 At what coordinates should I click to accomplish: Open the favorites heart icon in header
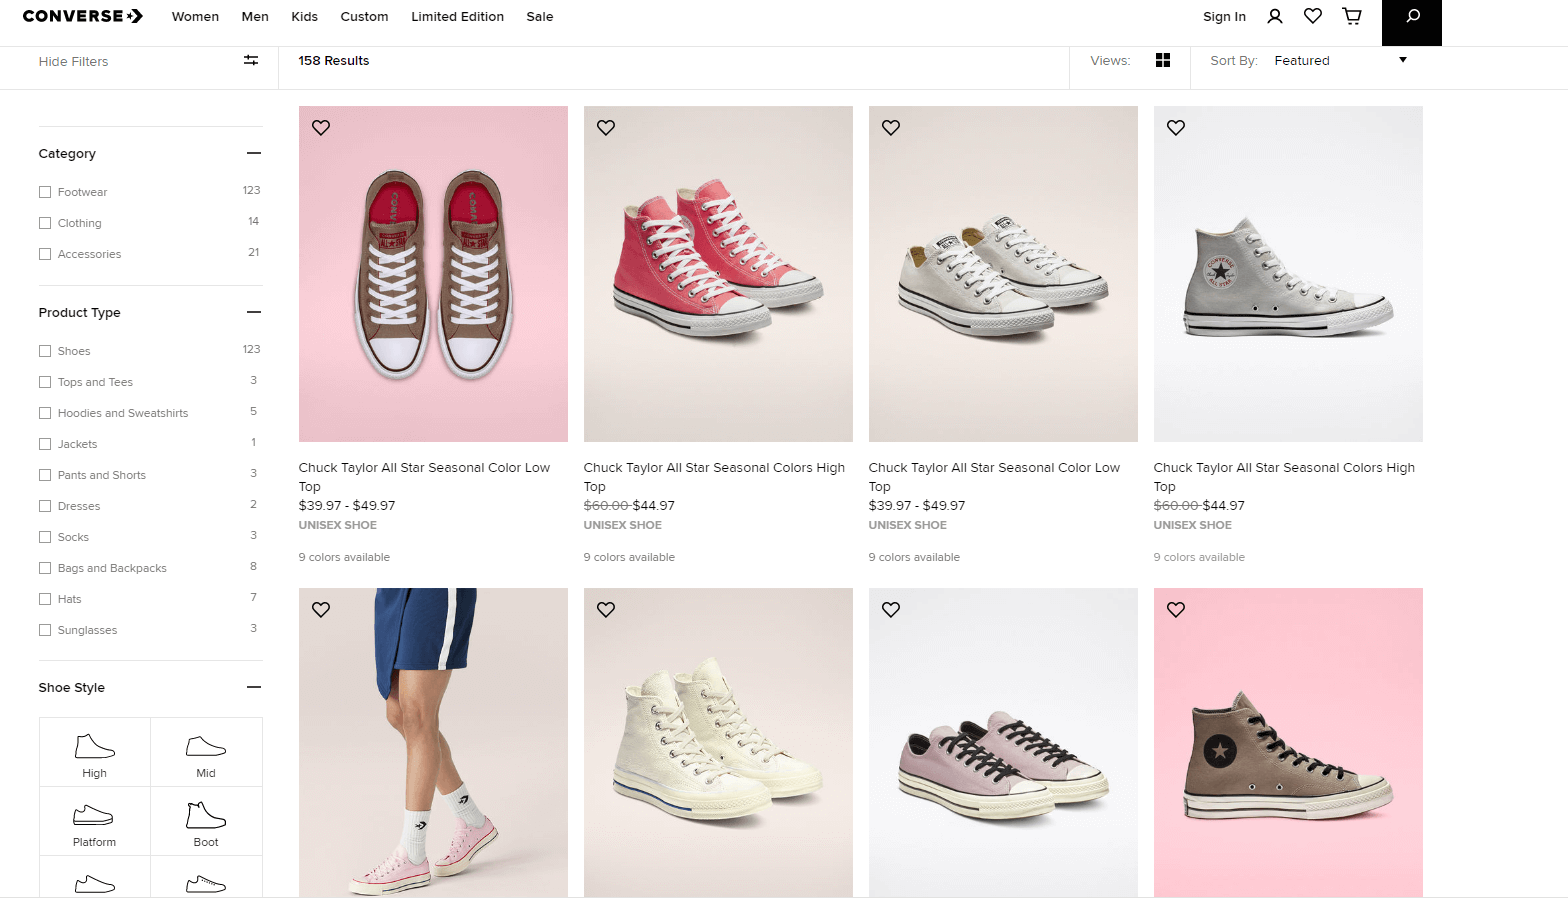pos(1313,16)
